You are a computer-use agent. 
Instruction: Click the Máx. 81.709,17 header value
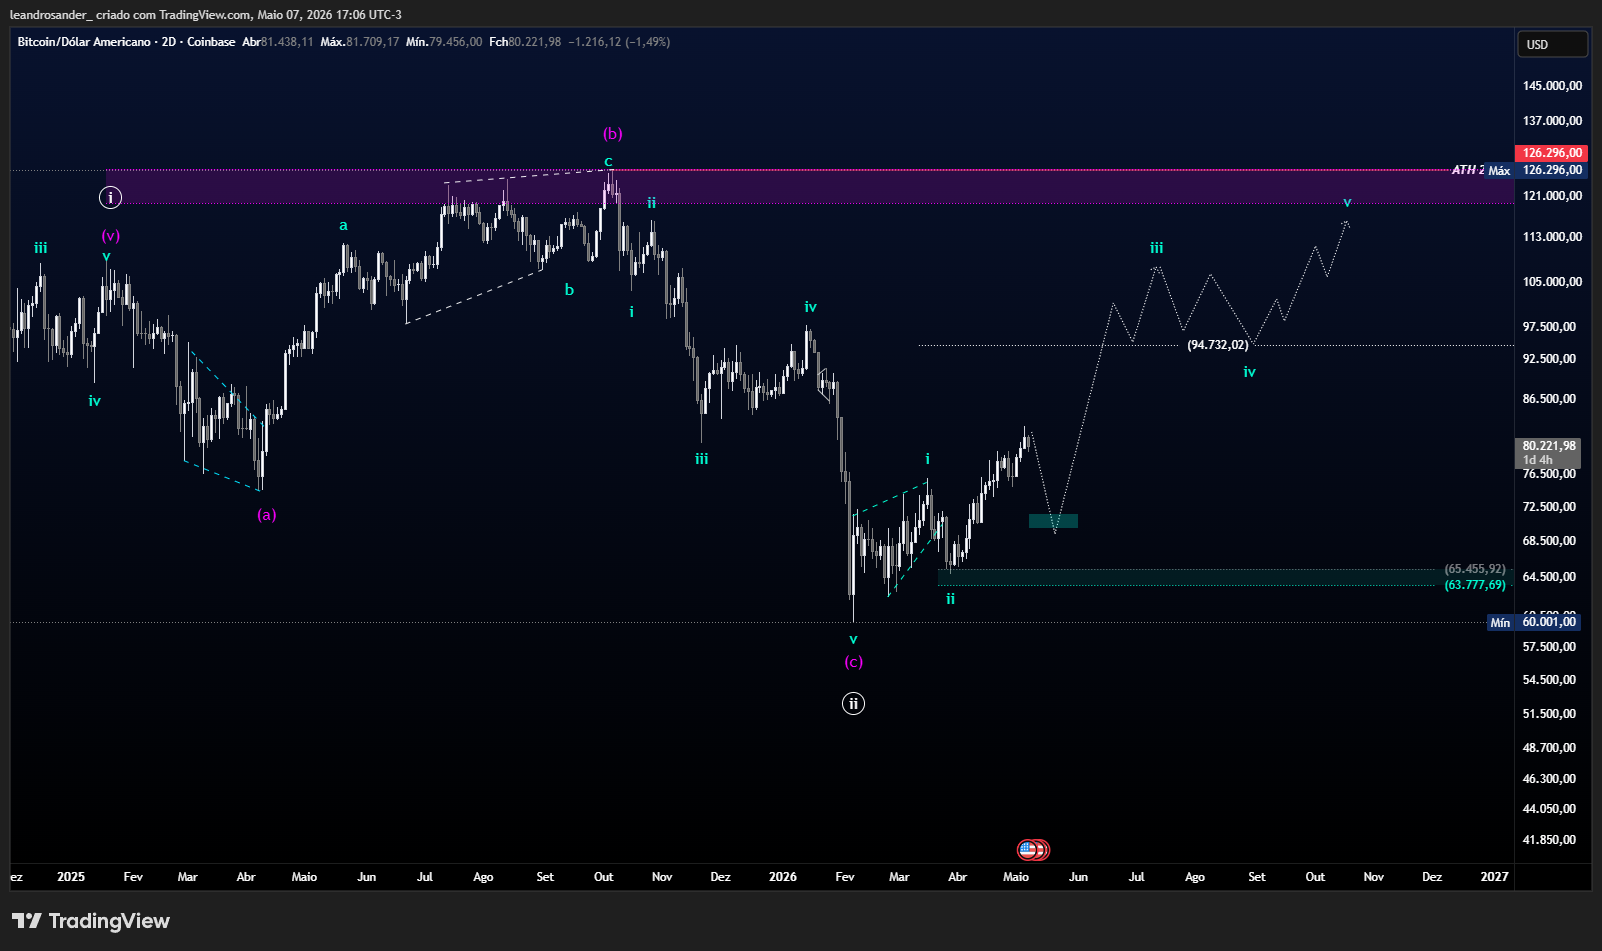coord(360,42)
